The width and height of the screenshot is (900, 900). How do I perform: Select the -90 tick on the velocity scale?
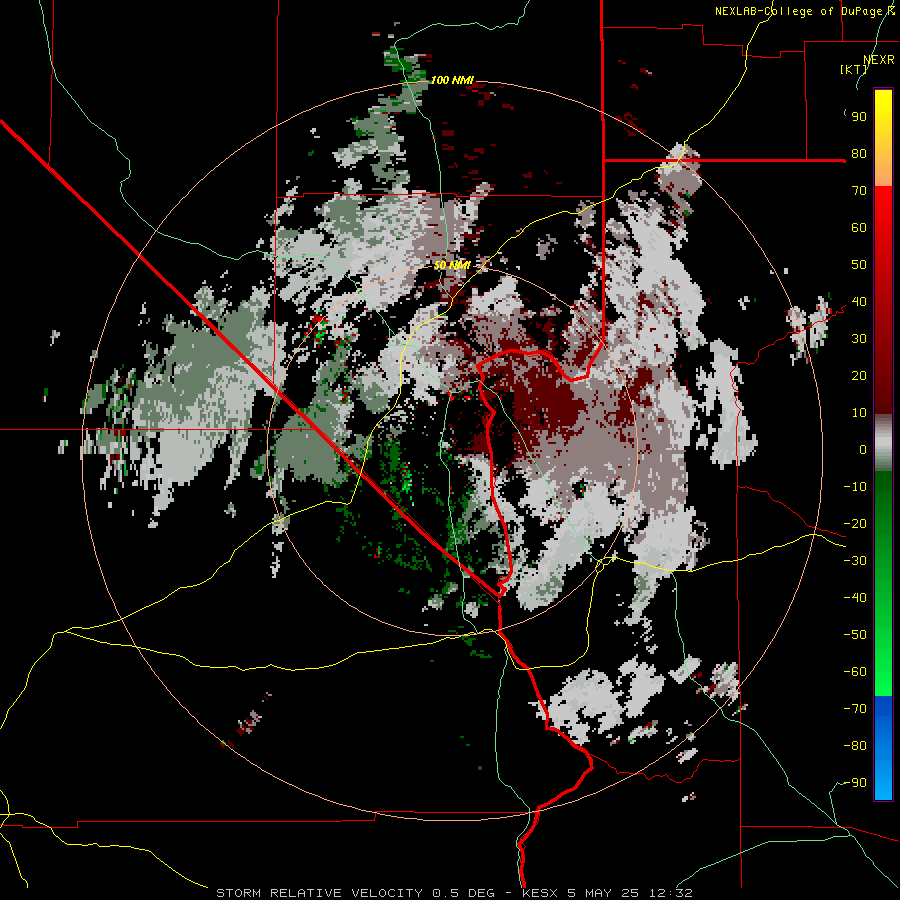coord(855,783)
